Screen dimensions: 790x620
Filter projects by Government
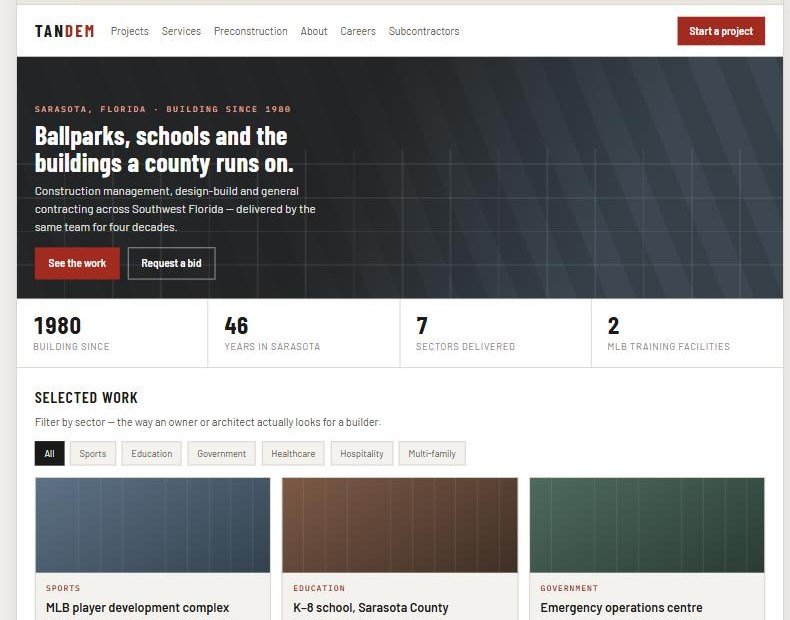pyautogui.click(x=222, y=454)
